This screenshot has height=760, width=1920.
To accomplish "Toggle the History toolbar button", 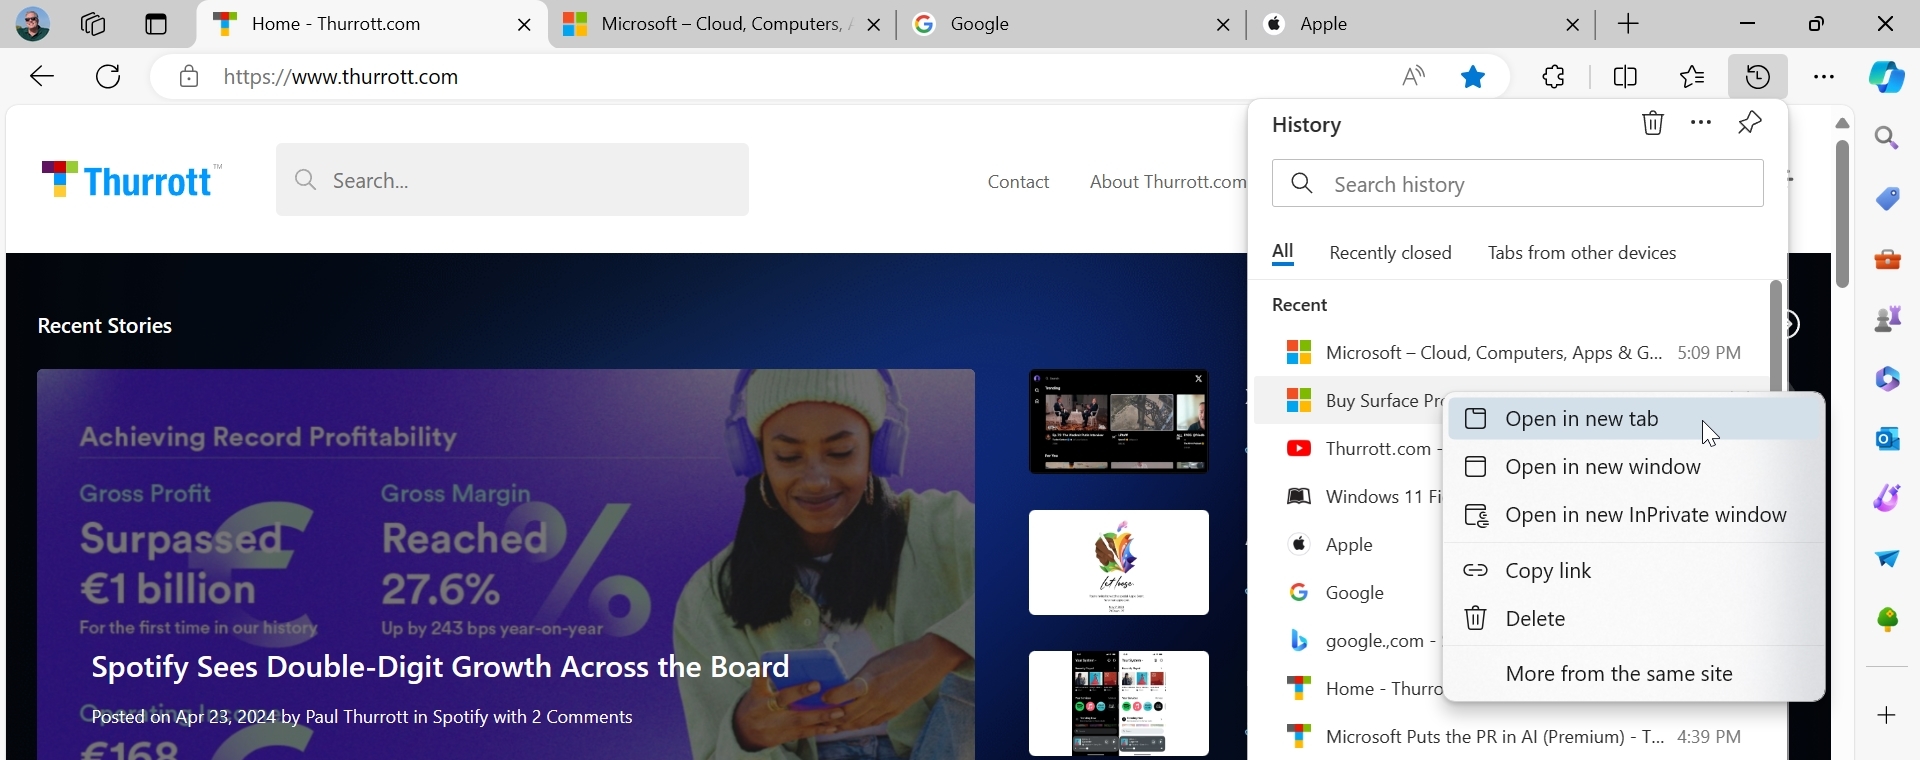I will click(x=1758, y=77).
